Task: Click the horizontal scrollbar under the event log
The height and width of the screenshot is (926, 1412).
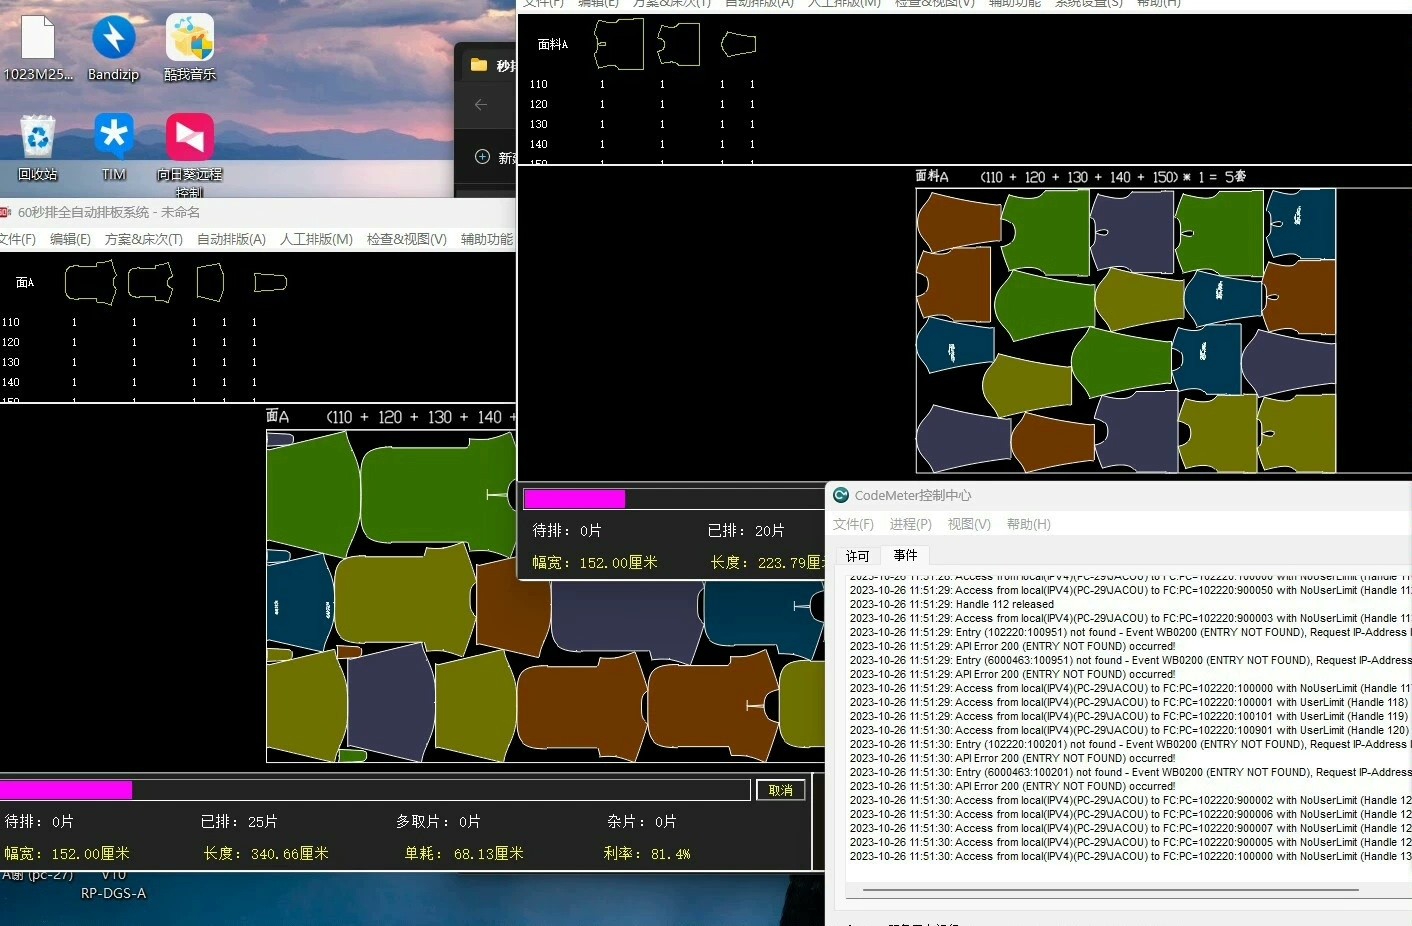Action: click(x=1110, y=889)
